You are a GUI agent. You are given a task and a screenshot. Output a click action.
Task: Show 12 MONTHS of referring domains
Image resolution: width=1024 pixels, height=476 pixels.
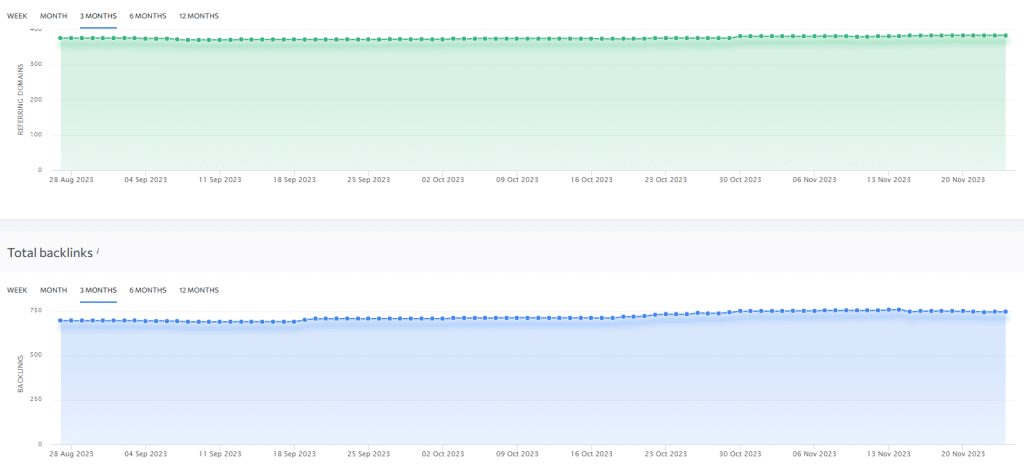(198, 16)
